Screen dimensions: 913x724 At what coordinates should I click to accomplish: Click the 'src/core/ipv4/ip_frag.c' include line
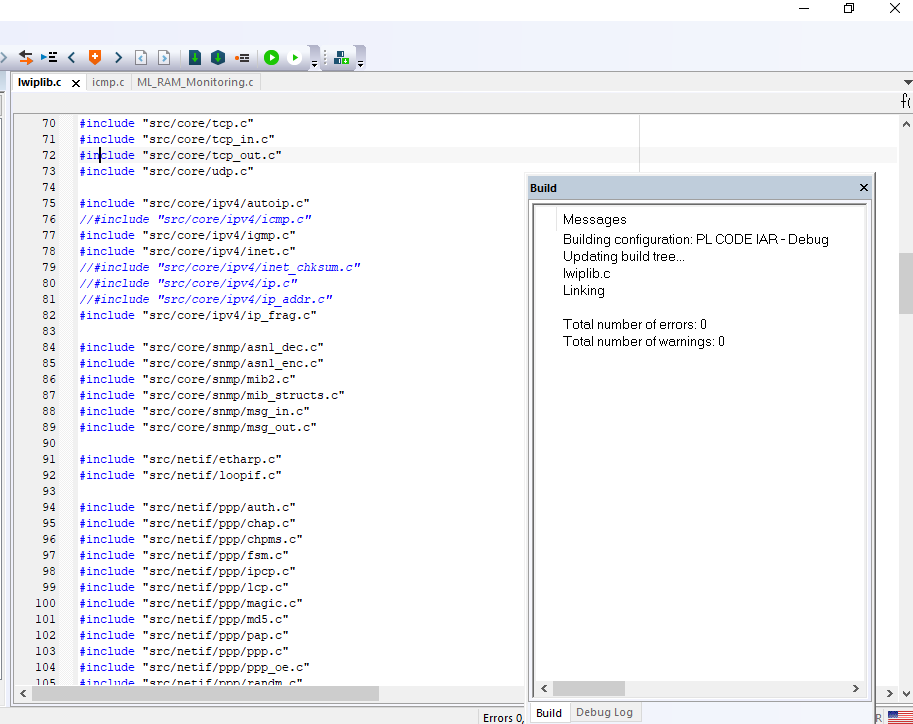[198, 315]
